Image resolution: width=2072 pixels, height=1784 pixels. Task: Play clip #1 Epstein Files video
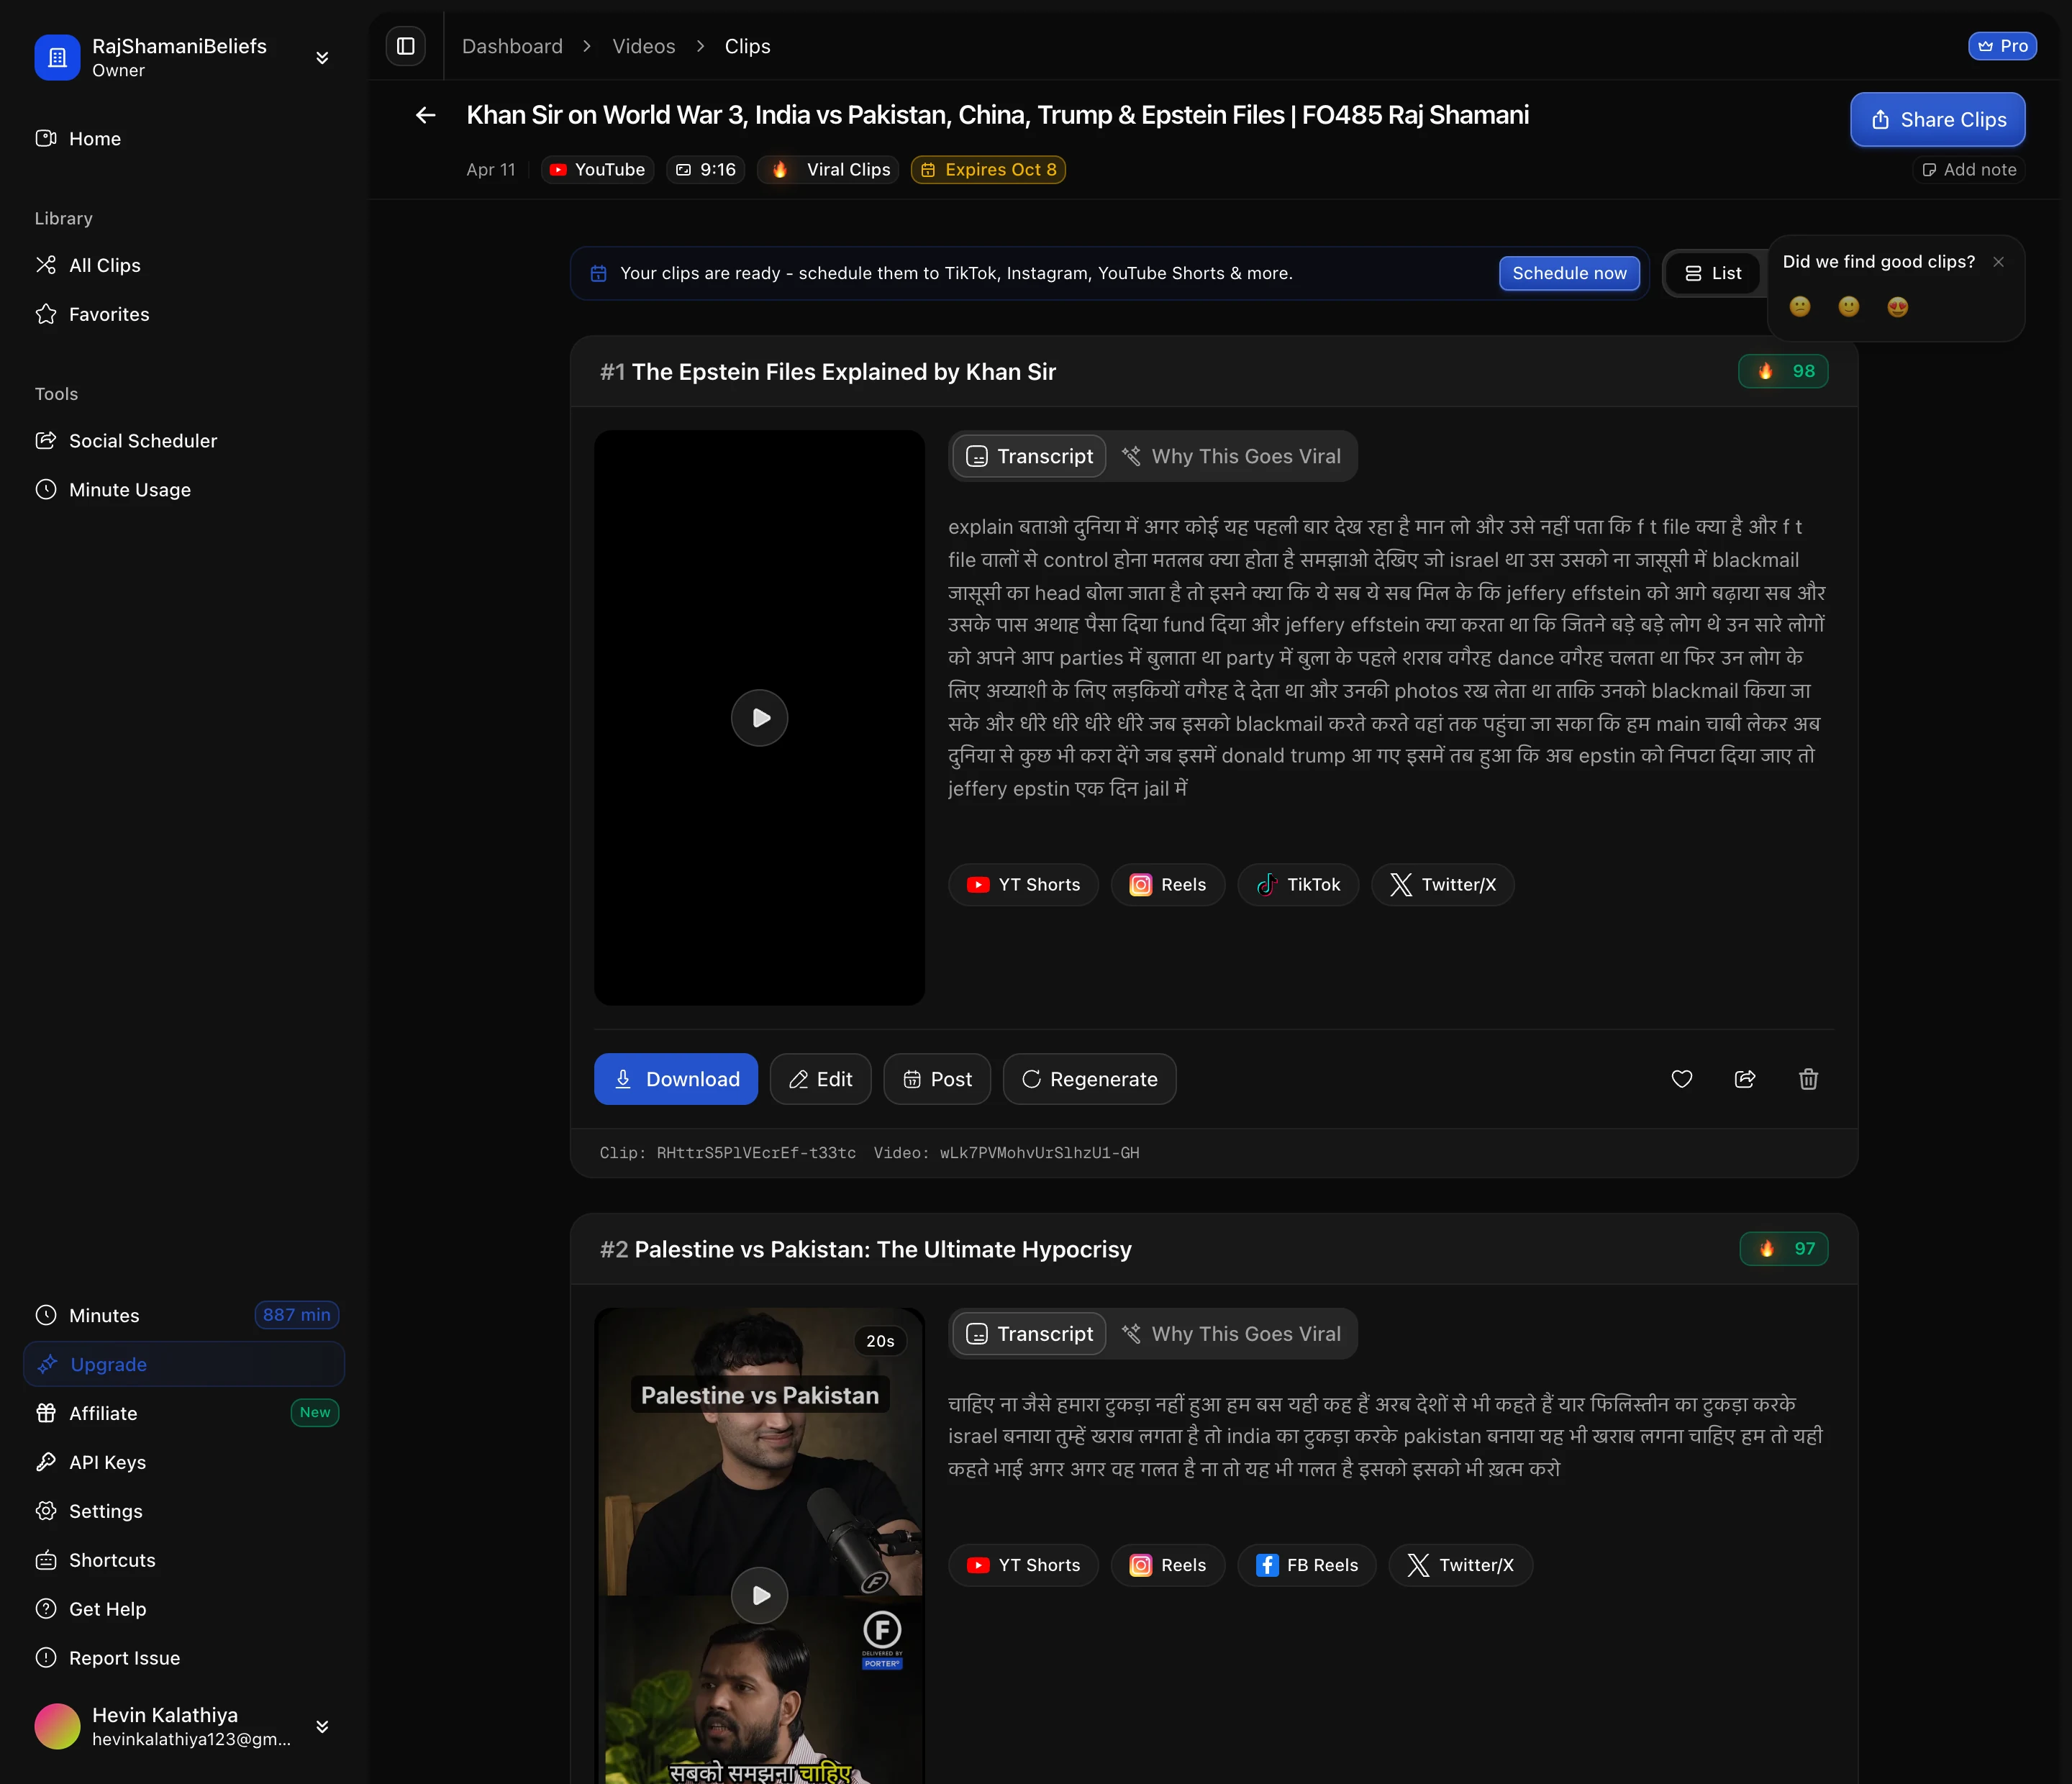(x=759, y=718)
